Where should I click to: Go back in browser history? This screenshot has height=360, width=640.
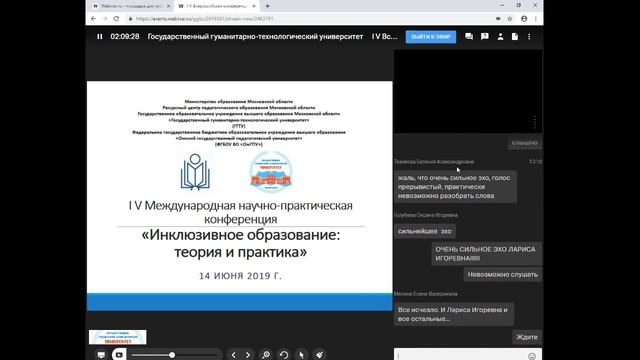click(x=93, y=19)
